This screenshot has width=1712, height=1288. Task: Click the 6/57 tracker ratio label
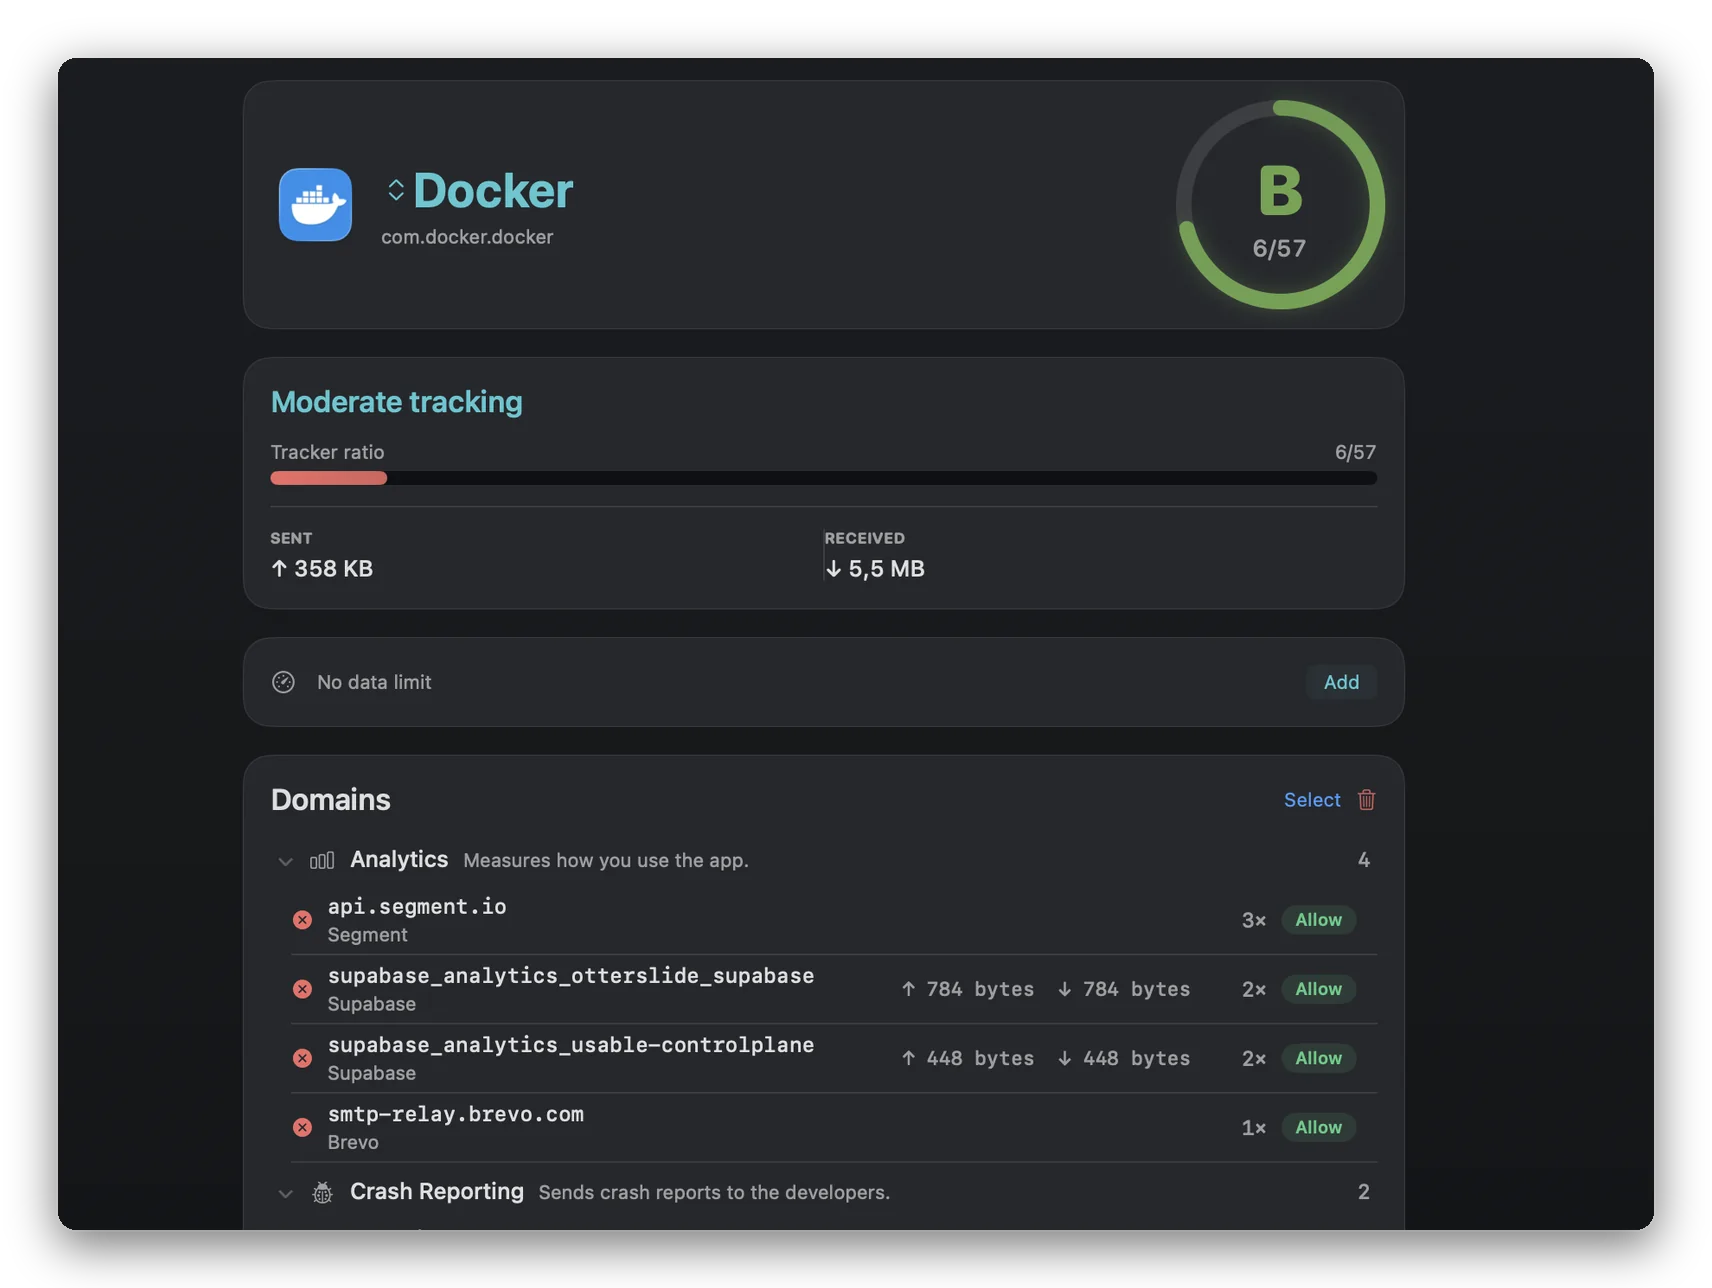pos(1355,452)
